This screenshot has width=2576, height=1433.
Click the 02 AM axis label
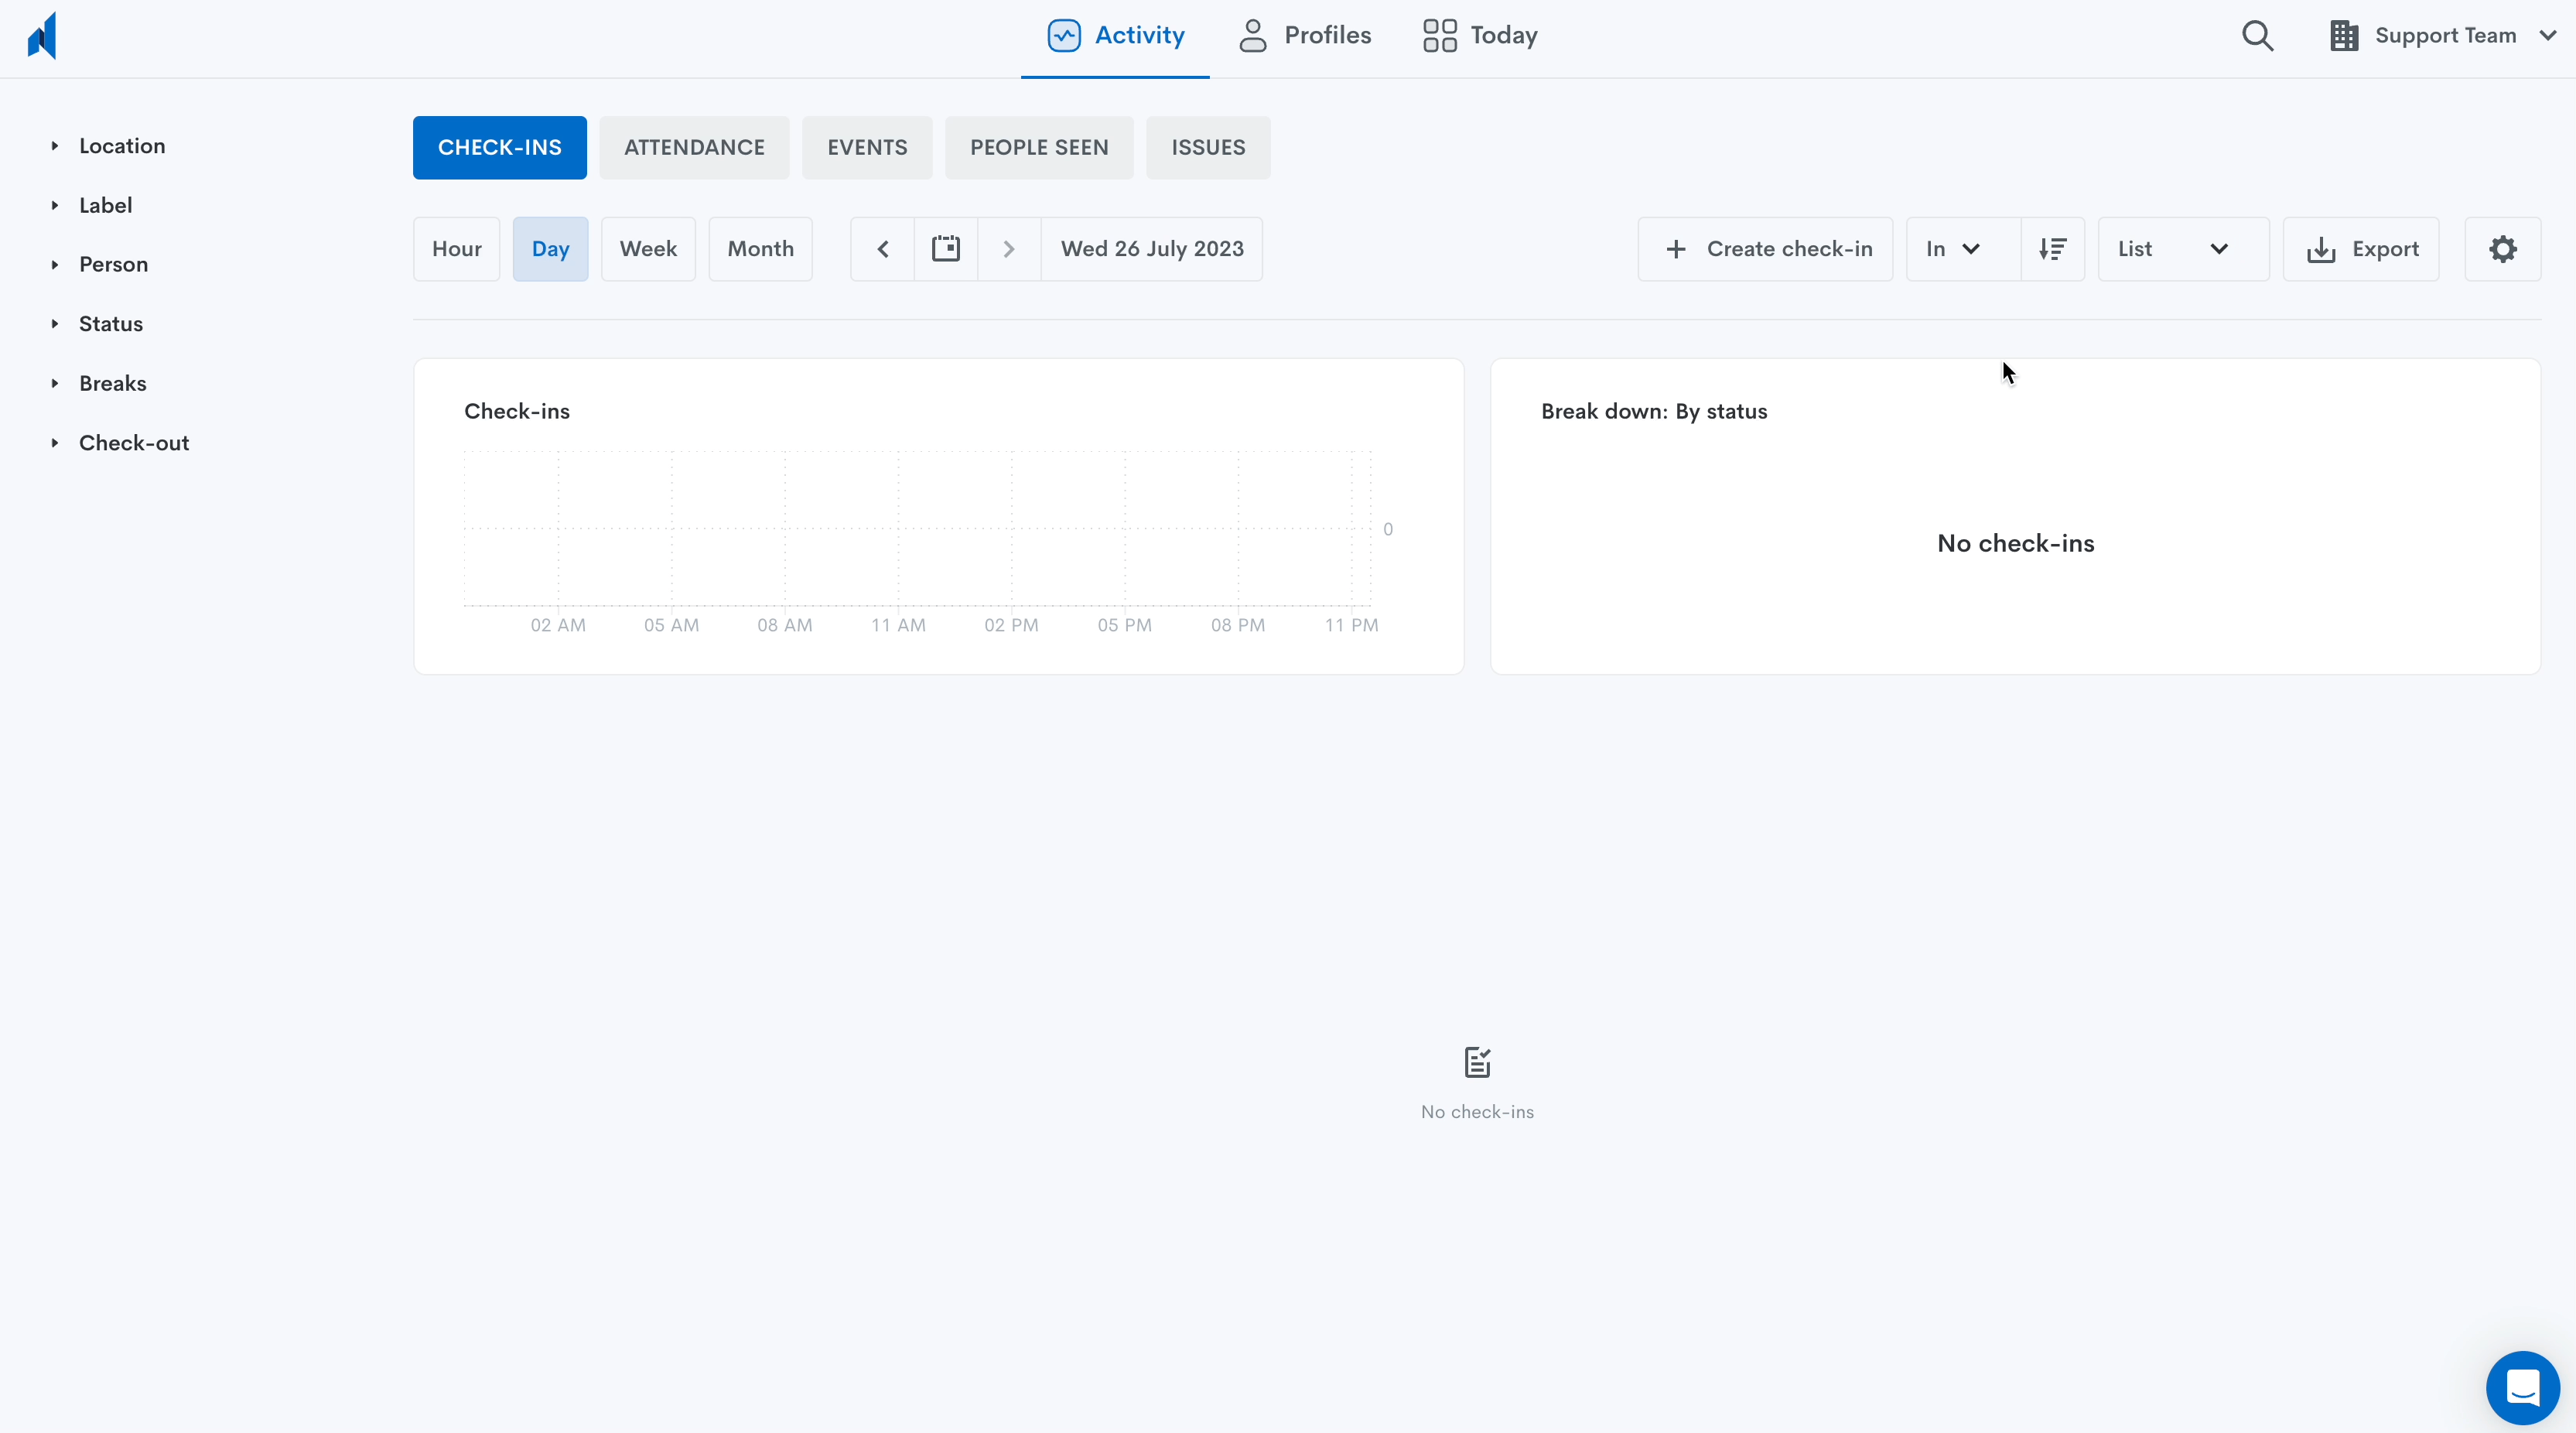pyautogui.click(x=558, y=625)
